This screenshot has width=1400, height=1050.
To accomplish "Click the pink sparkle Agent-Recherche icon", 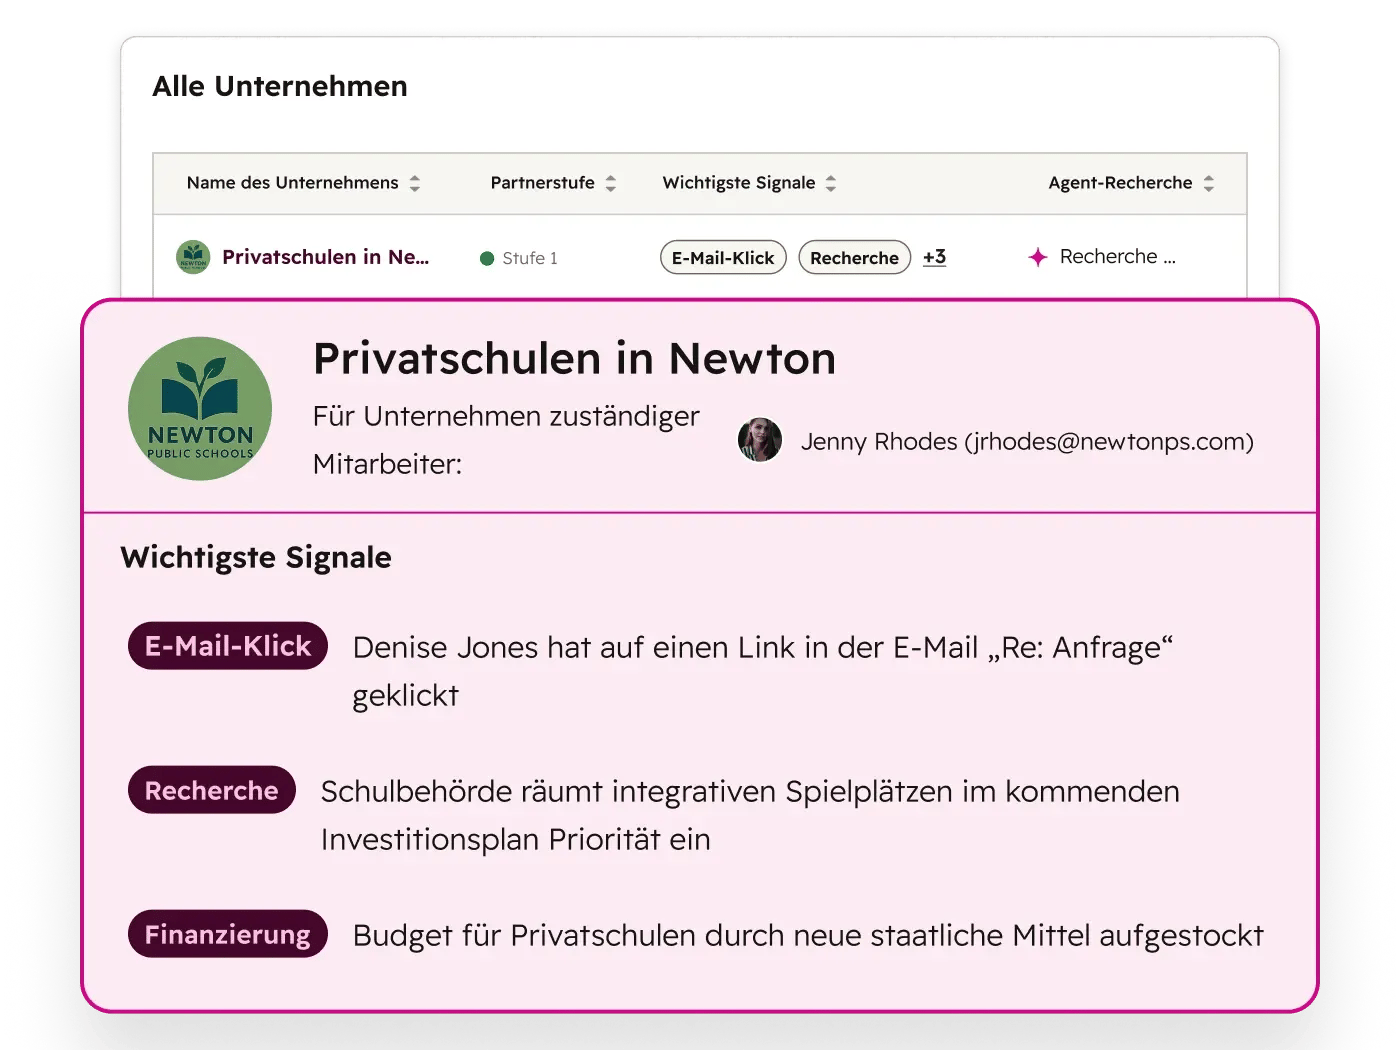I will pos(1038,257).
